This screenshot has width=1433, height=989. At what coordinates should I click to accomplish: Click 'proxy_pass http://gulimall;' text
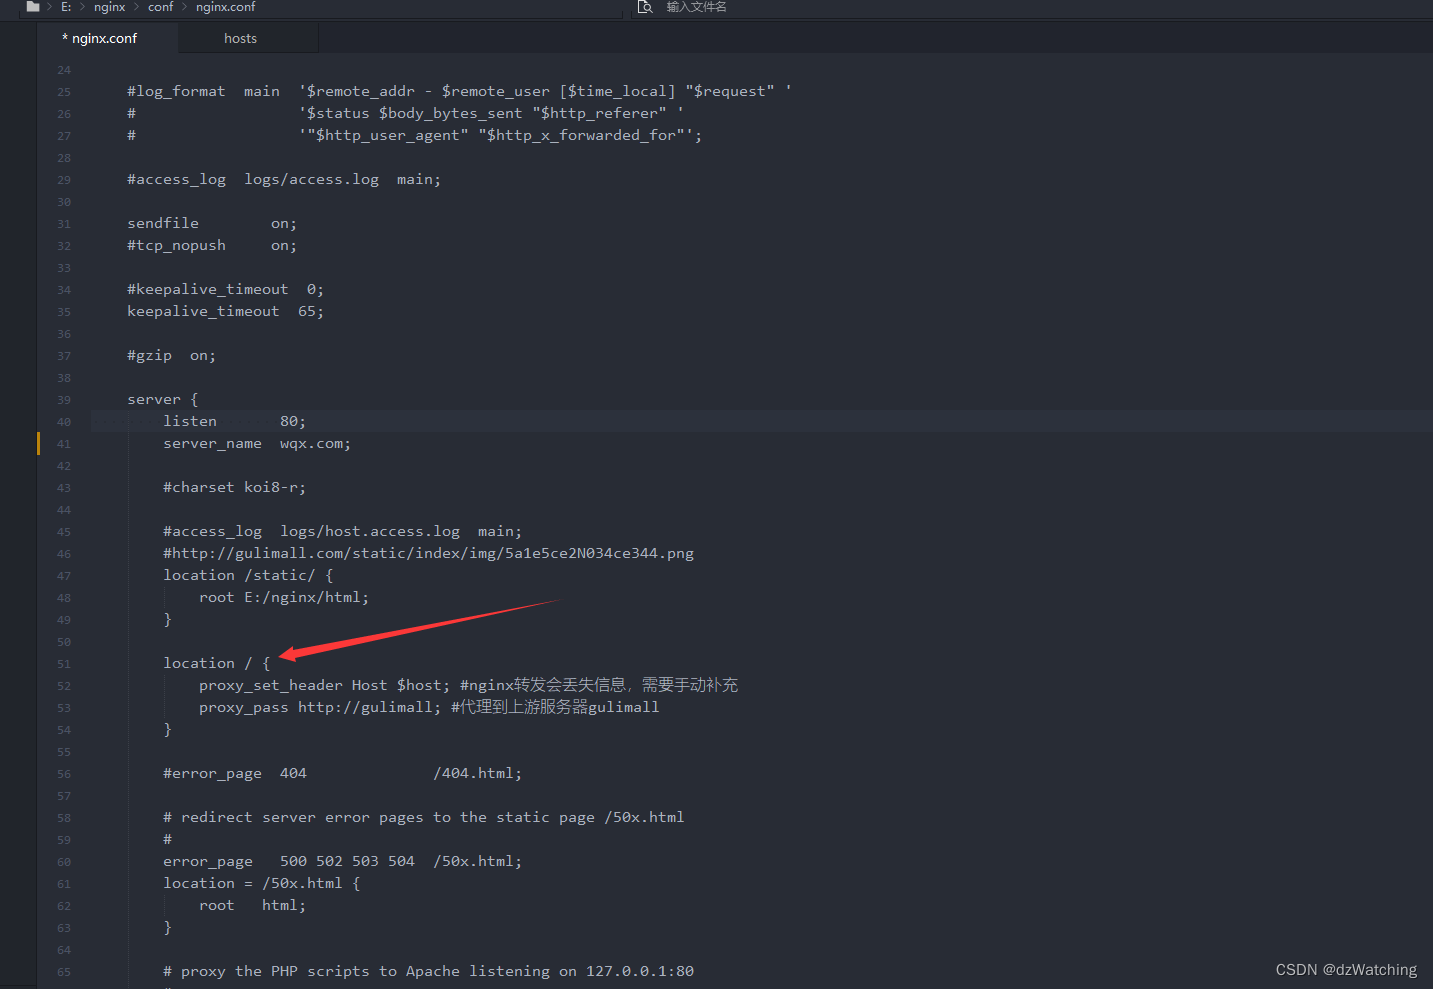click(x=320, y=707)
